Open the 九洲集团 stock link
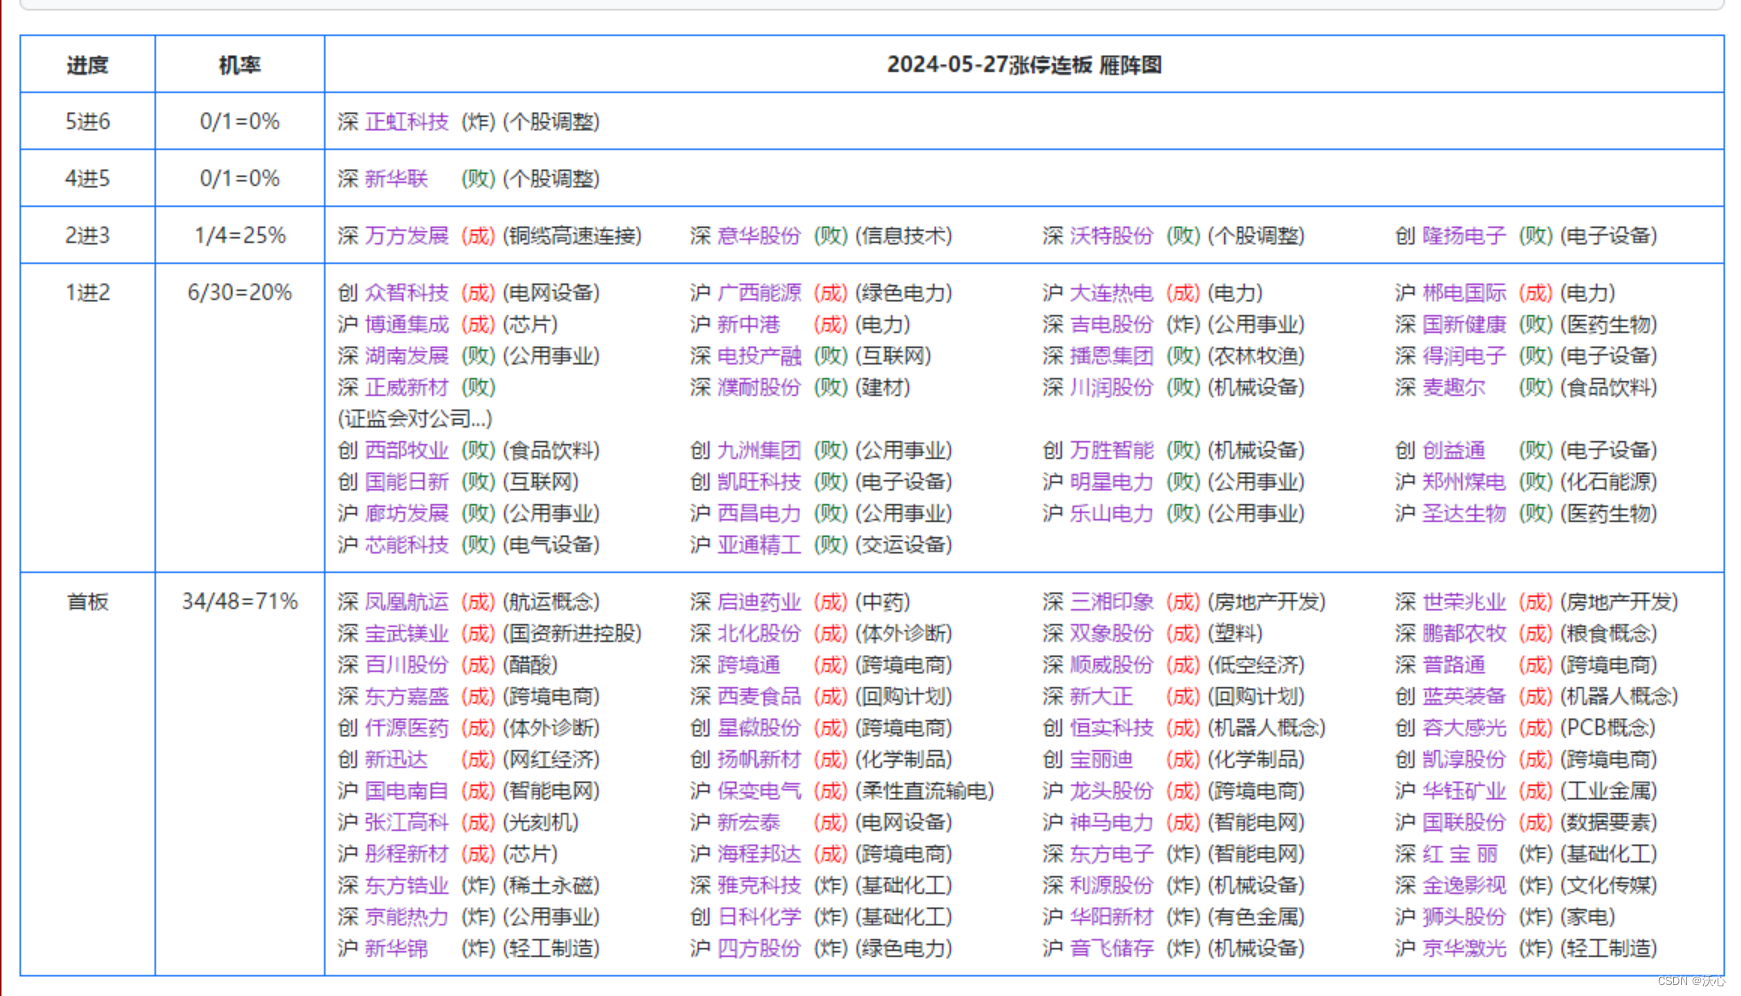This screenshot has height=996, width=1741. click(759, 451)
